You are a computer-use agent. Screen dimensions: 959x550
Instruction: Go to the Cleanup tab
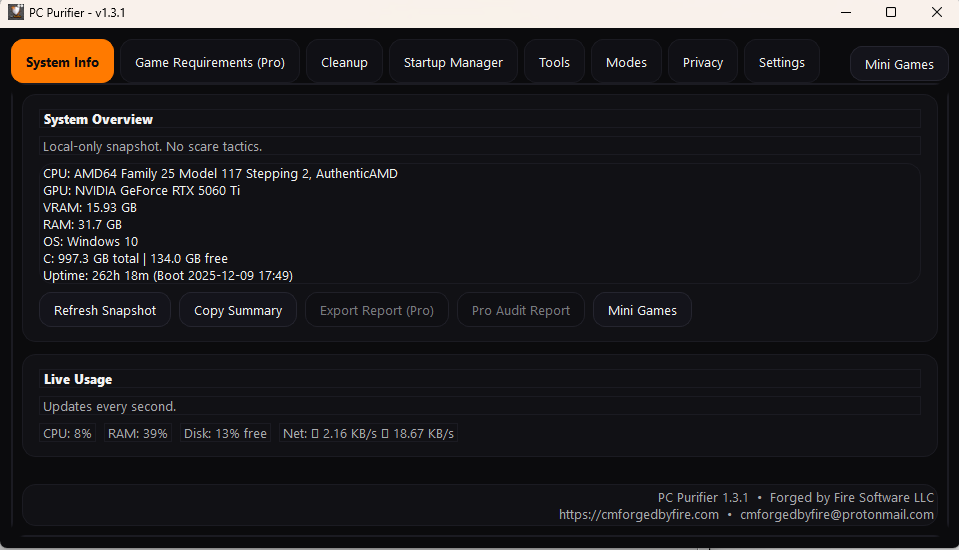(344, 62)
